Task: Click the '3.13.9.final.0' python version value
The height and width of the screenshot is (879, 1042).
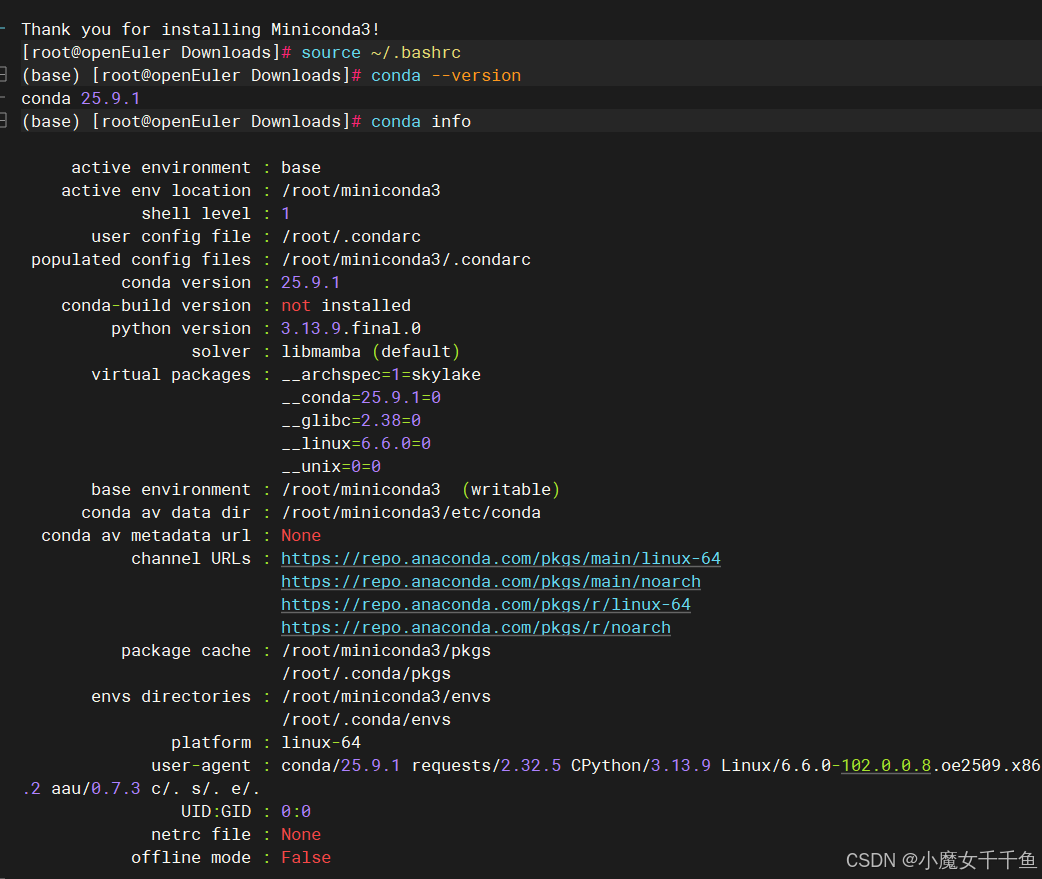Action: pos(351,328)
